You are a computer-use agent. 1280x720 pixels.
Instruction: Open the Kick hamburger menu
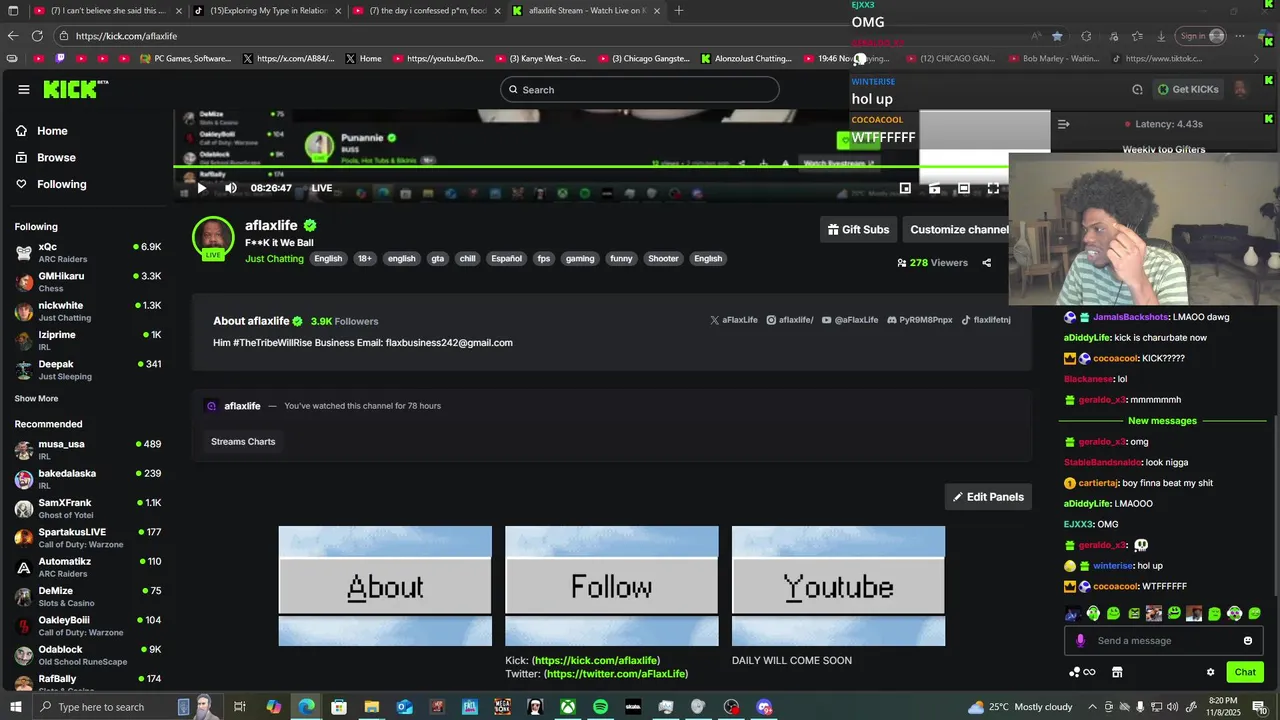pyautogui.click(x=24, y=89)
